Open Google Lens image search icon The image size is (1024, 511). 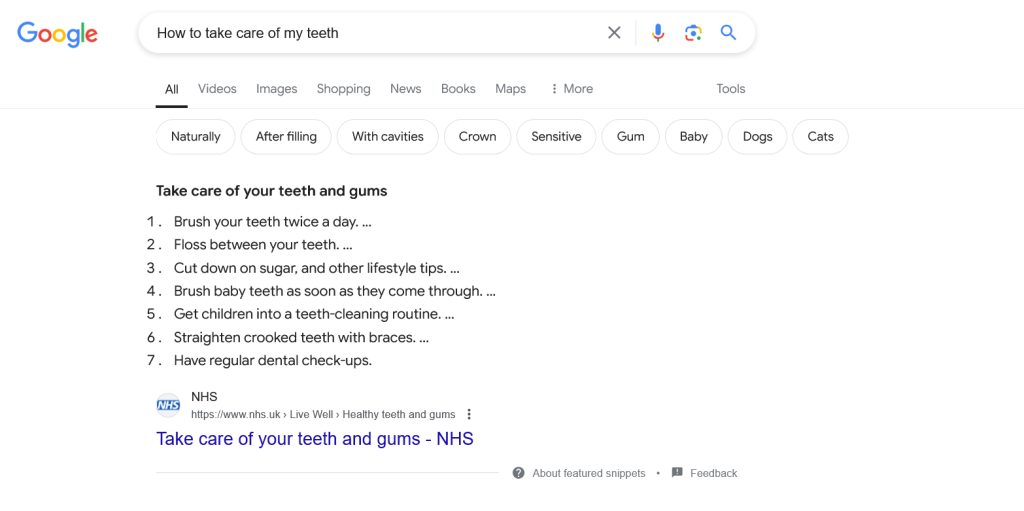pos(693,33)
